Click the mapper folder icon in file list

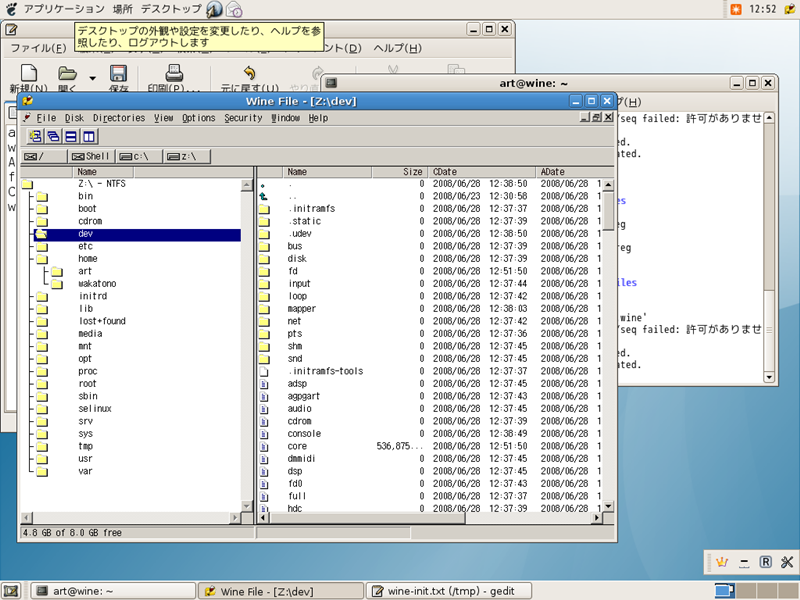coord(264,309)
